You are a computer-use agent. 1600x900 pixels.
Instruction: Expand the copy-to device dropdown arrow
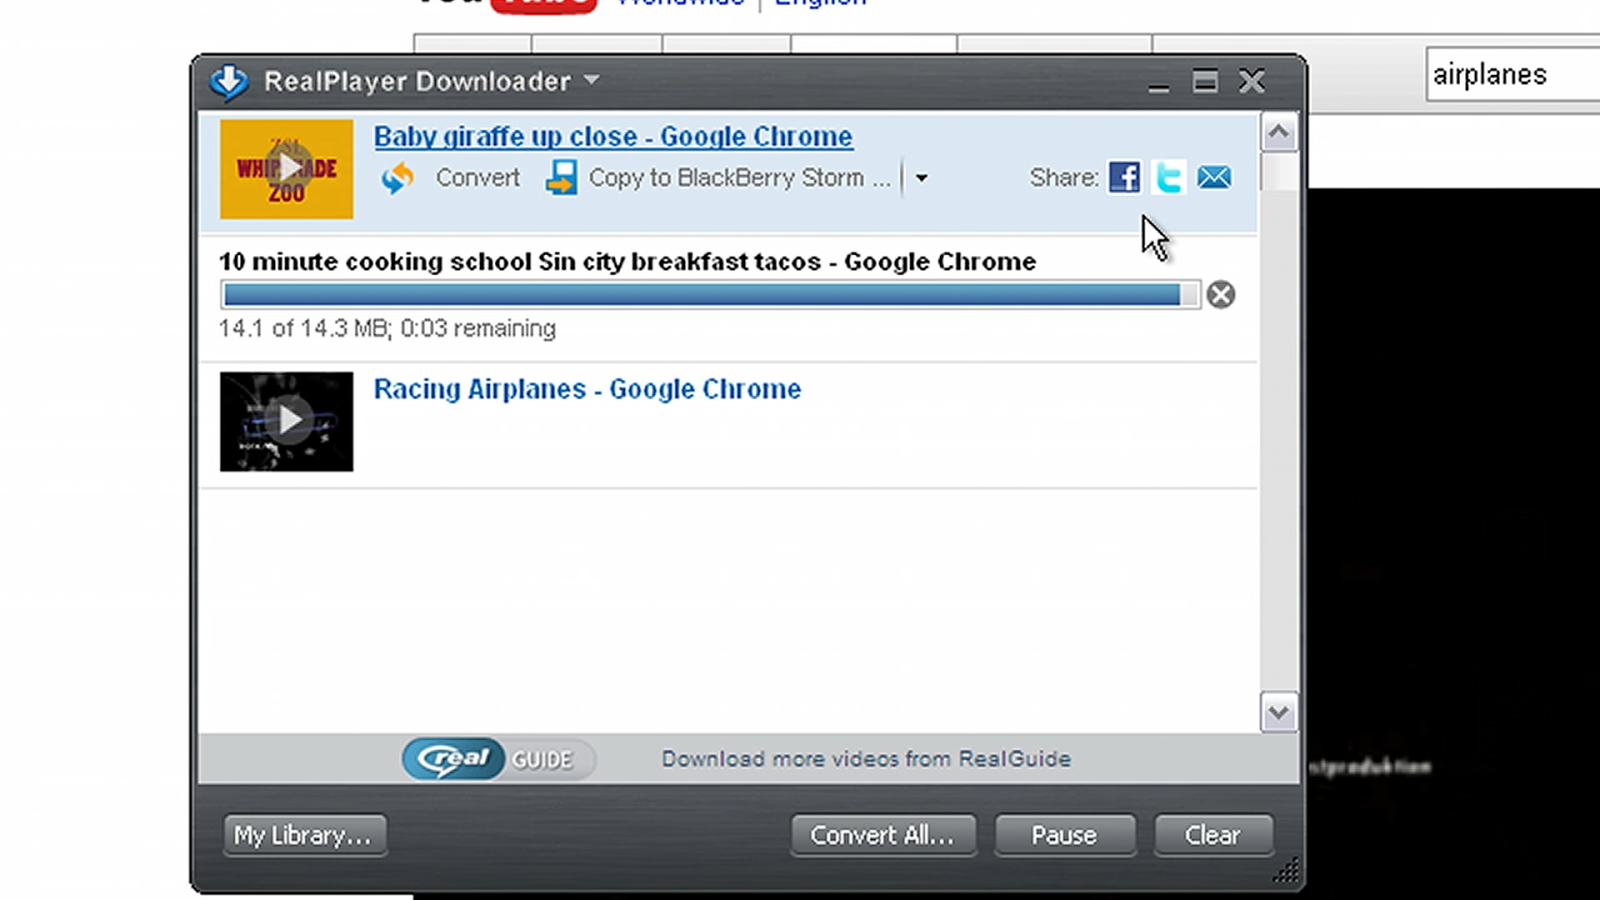tap(921, 178)
